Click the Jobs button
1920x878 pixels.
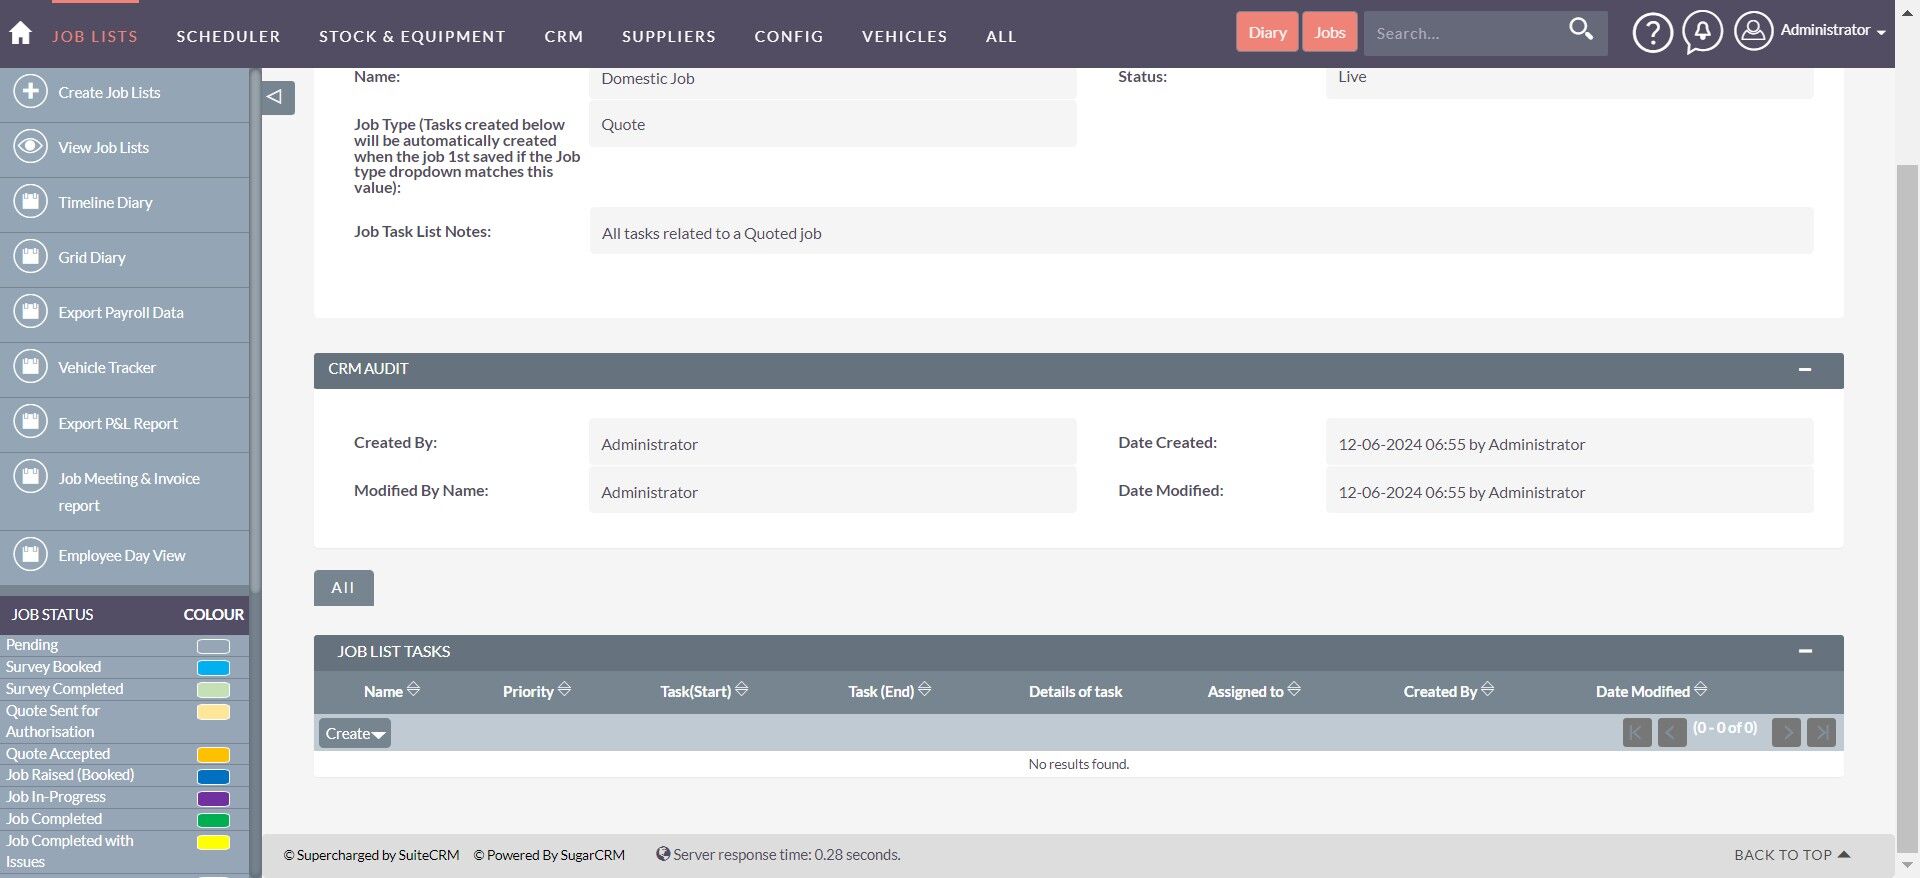[x=1330, y=32]
